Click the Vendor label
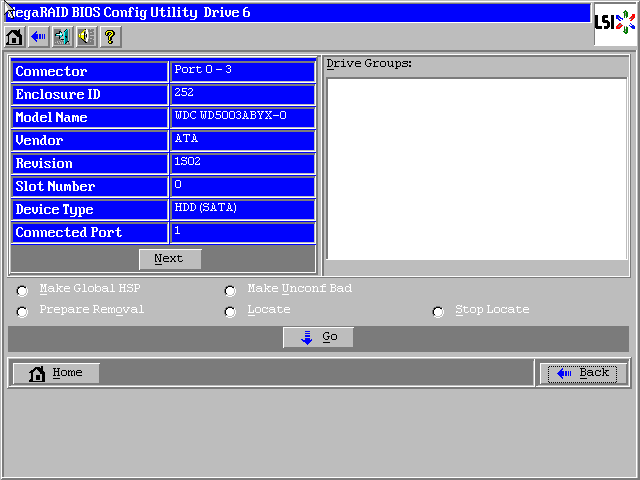This screenshot has height=480, width=640. (x=39, y=140)
